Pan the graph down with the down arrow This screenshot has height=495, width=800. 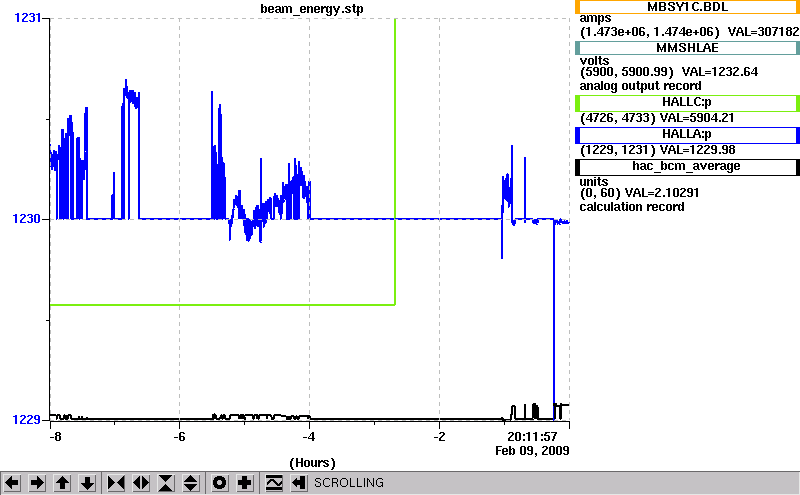[88, 483]
